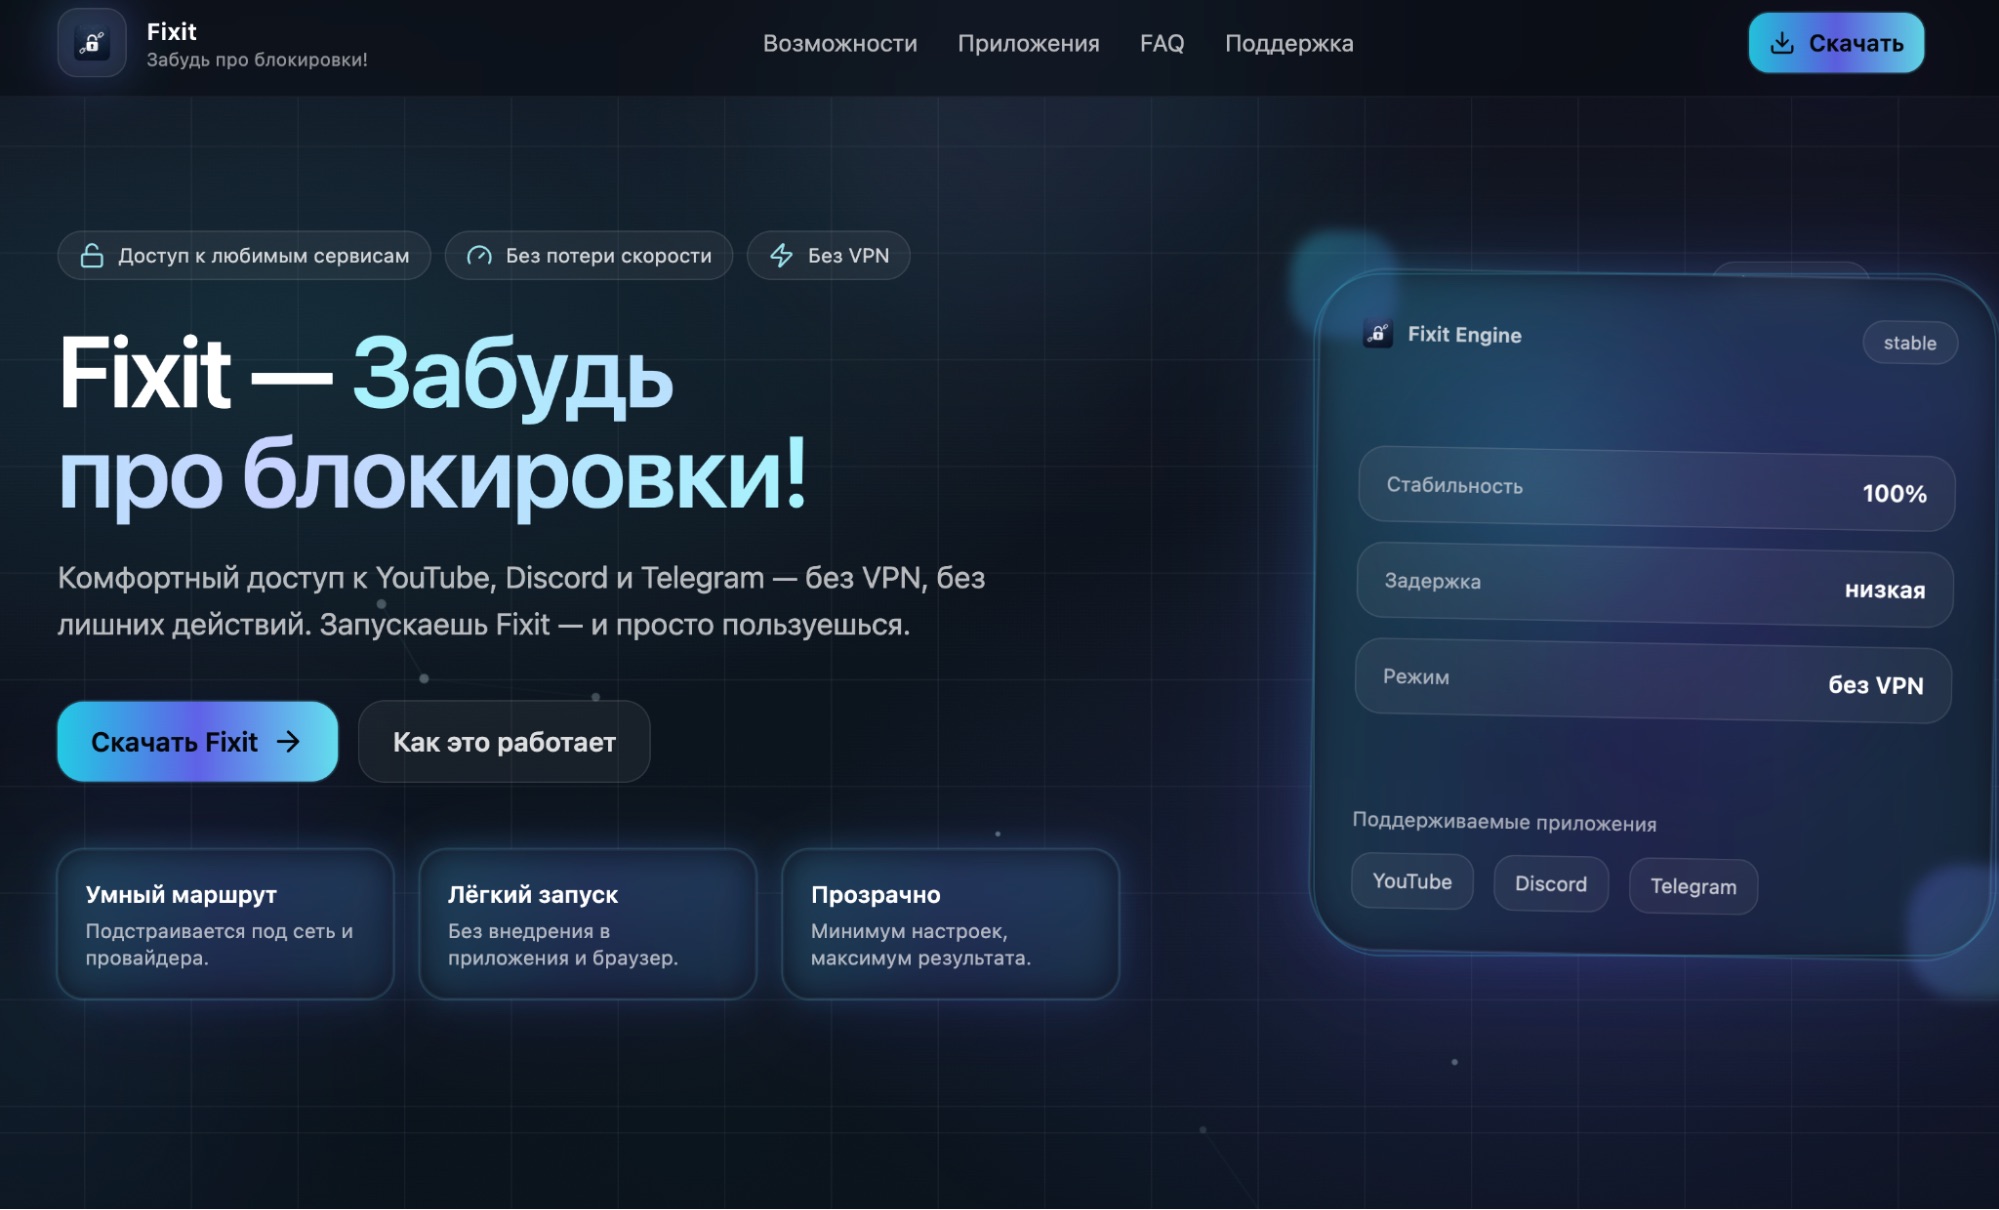The height and width of the screenshot is (1210, 1999).
Task: Click the speedometer icon on the «Без потери скорости» badge
Action: click(x=480, y=256)
